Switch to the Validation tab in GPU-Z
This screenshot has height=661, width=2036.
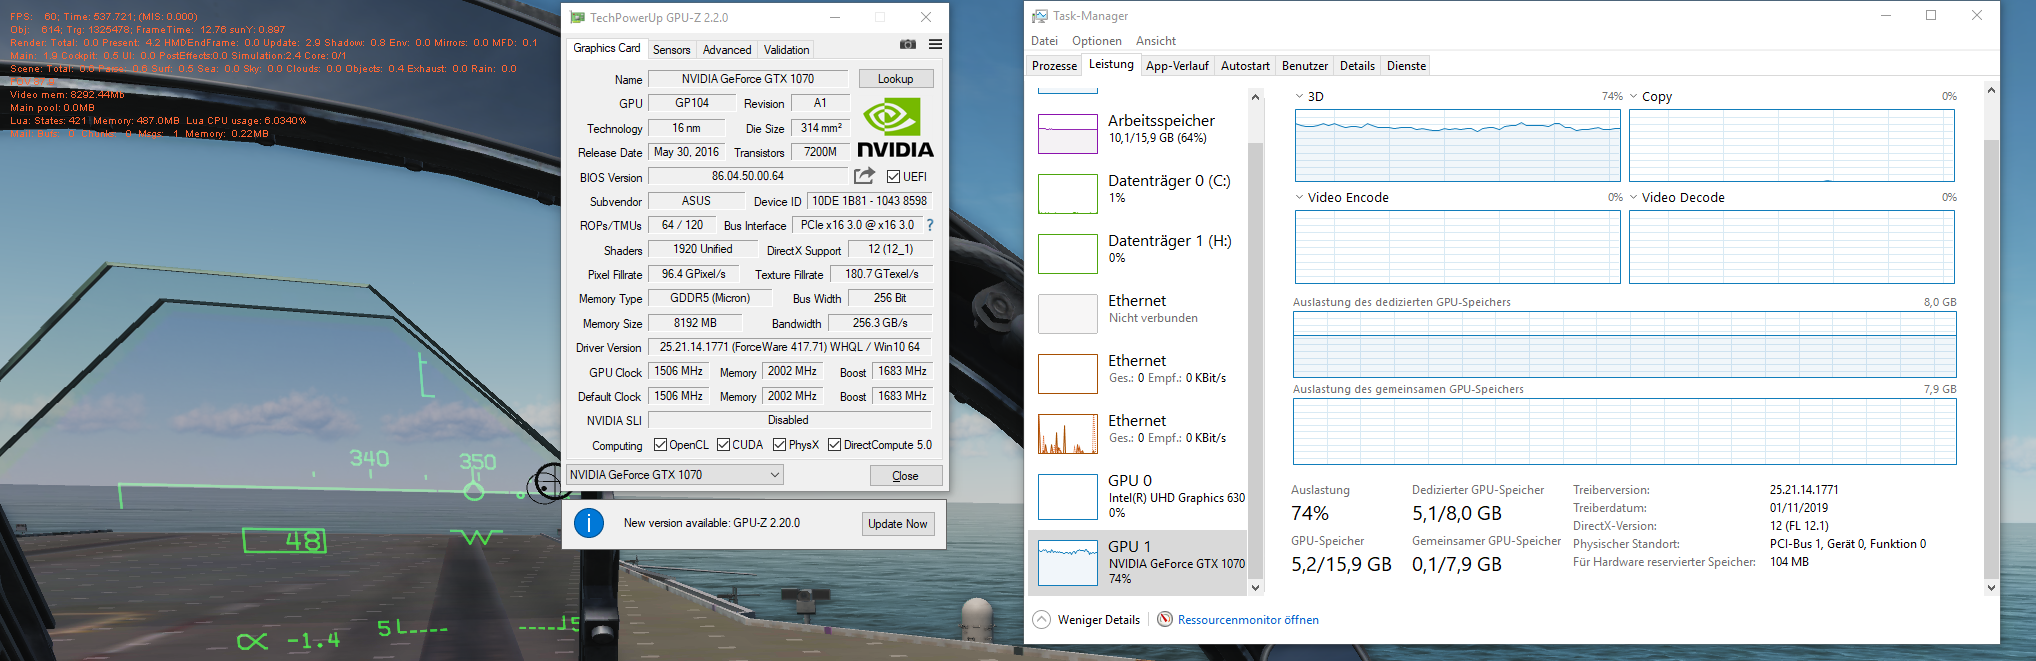pos(787,50)
